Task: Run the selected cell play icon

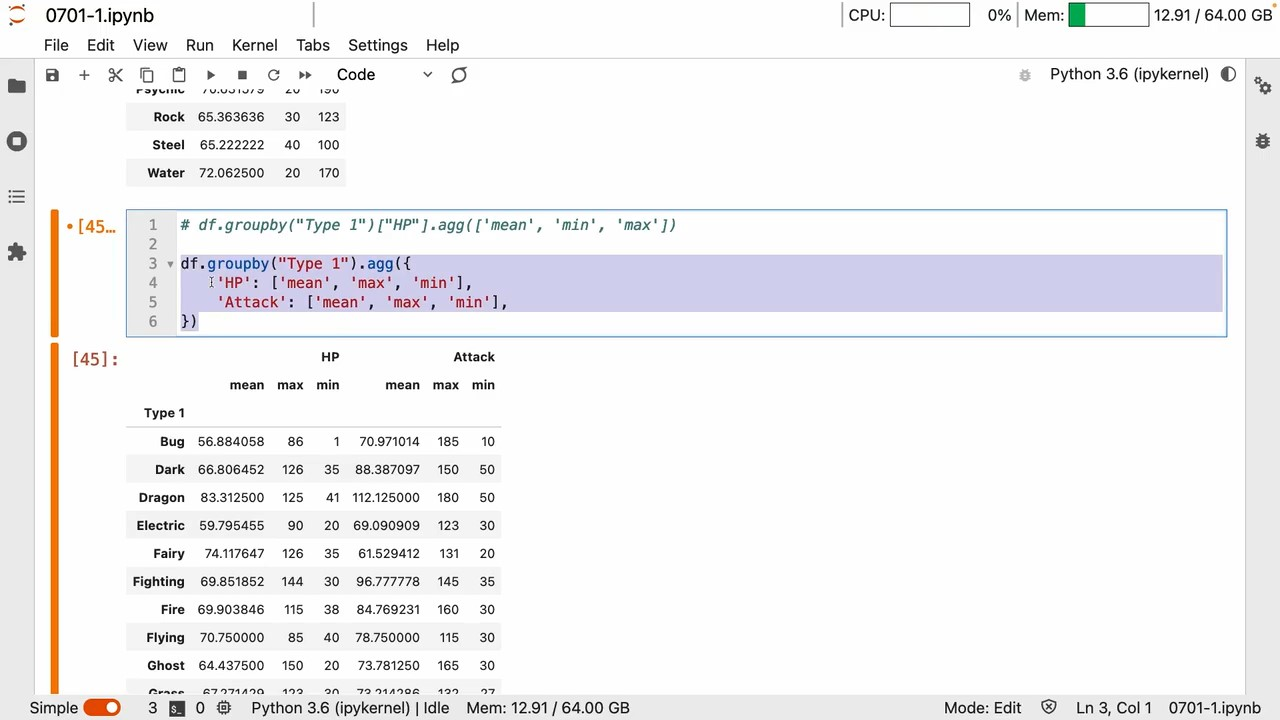Action: (211, 75)
